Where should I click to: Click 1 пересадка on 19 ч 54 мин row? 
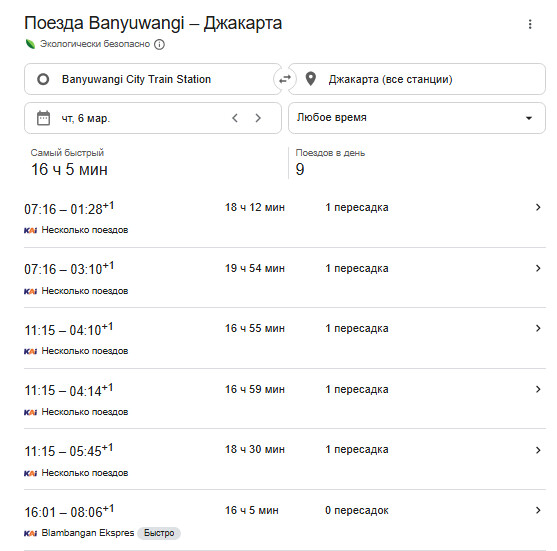click(357, 269)
